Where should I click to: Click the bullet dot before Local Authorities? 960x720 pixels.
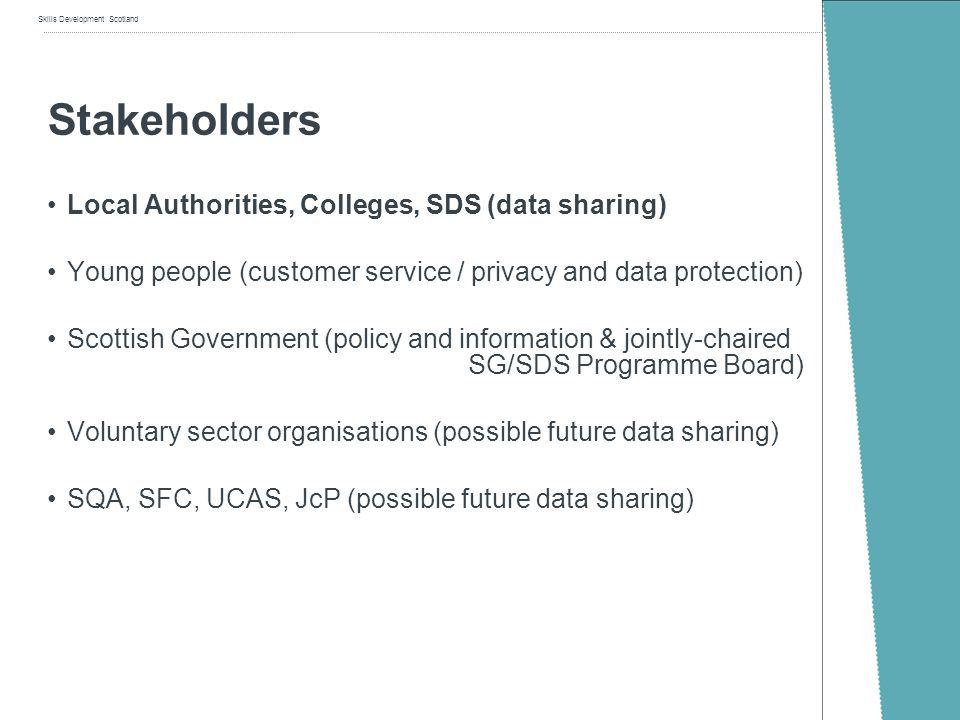(52, 204)
